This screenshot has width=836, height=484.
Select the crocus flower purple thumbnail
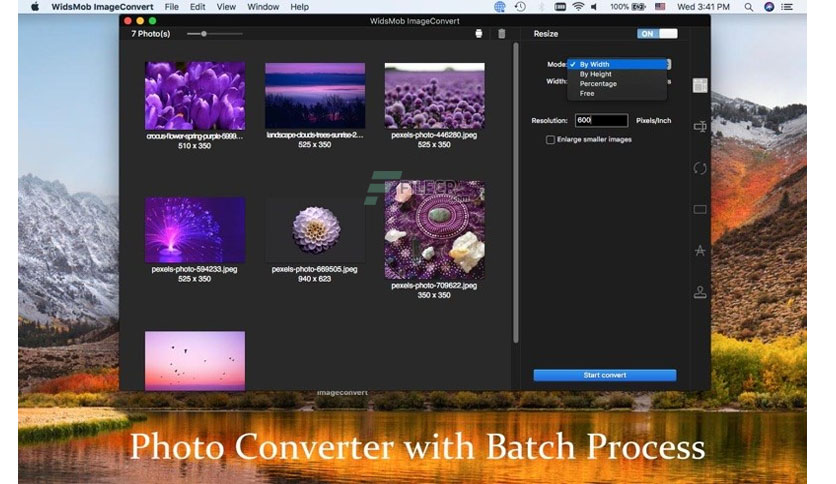click(195, 96)
